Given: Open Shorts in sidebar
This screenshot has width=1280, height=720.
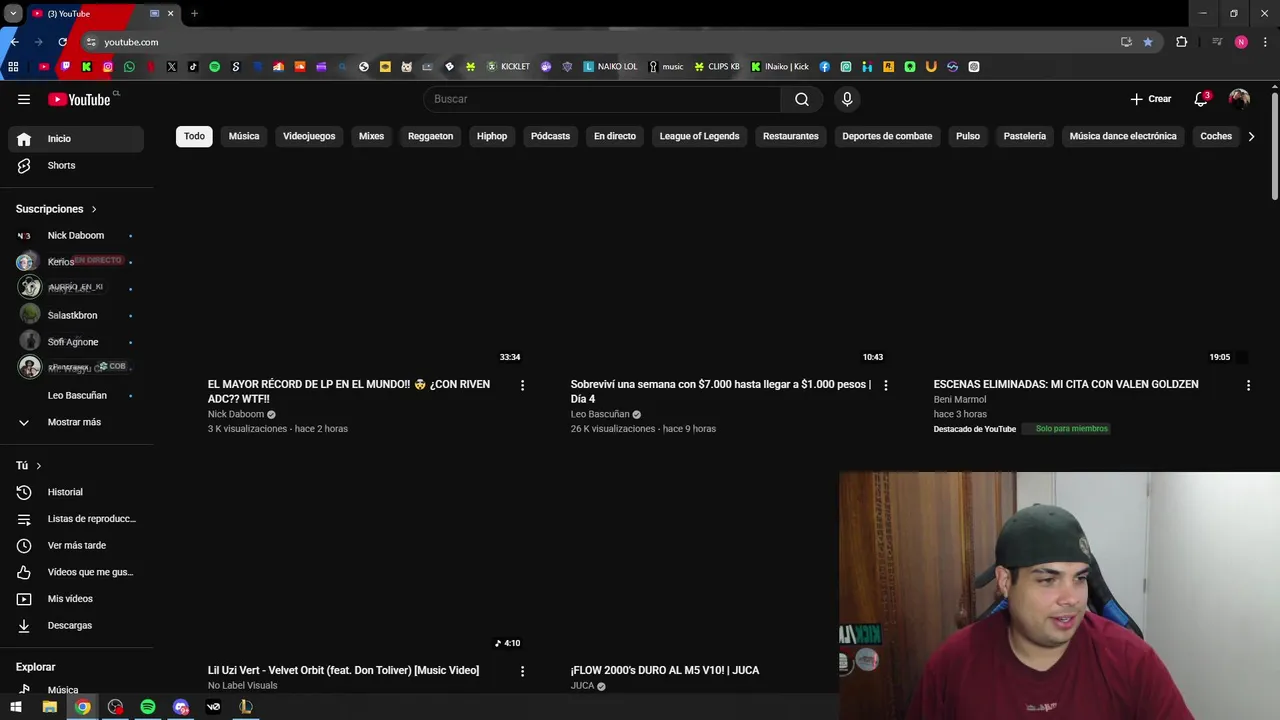Looking at the screenshot, I should (x=76, y=165).
